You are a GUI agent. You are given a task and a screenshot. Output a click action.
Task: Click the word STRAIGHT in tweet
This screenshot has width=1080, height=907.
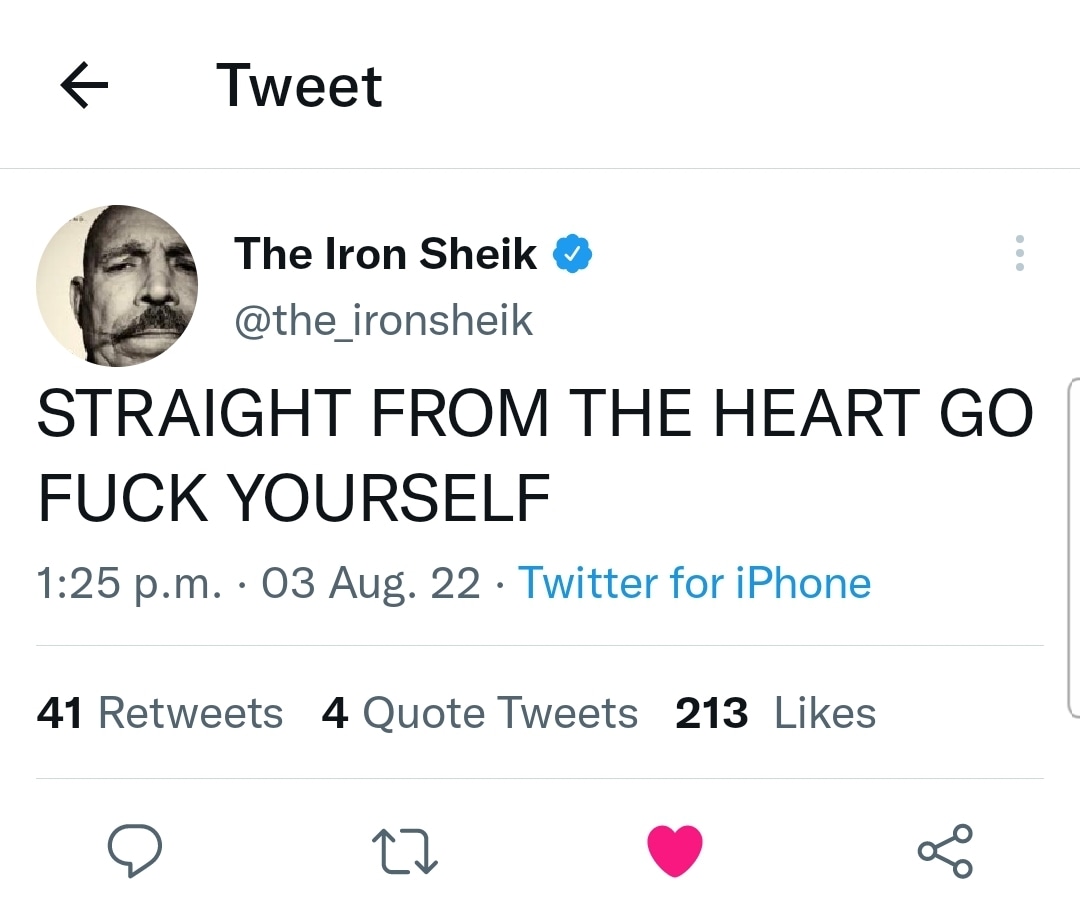coord(194,414)
